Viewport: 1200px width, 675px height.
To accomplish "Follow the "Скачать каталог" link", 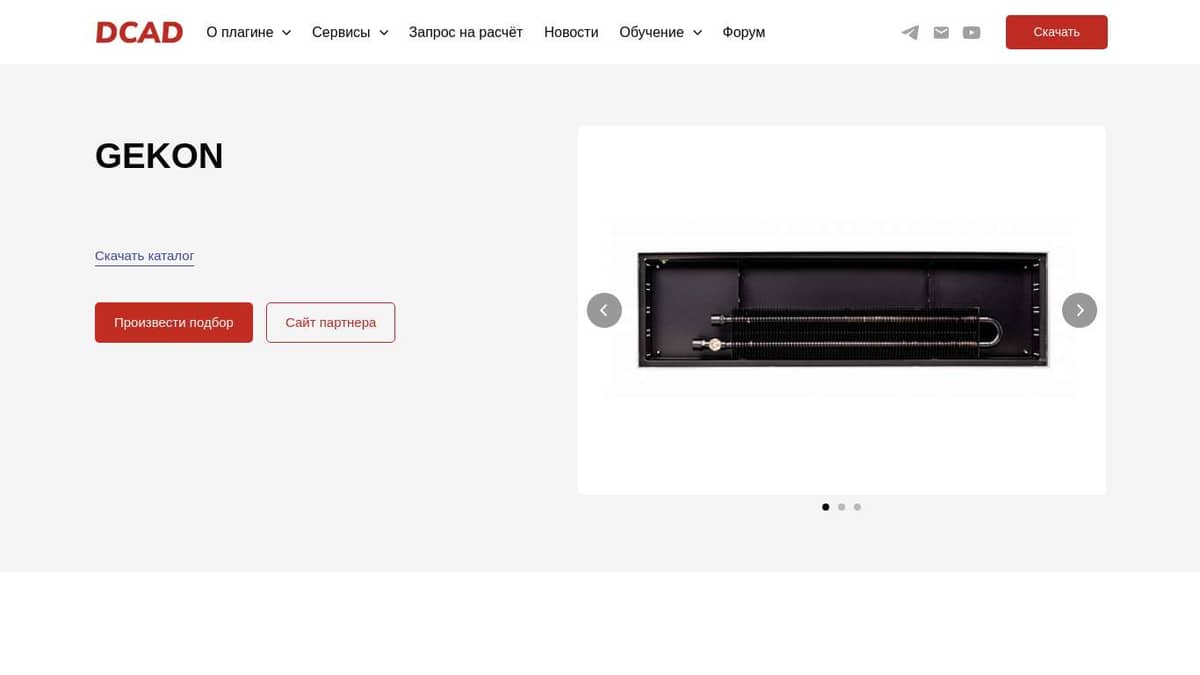I will pyautogui.click(x=144, y=256).
